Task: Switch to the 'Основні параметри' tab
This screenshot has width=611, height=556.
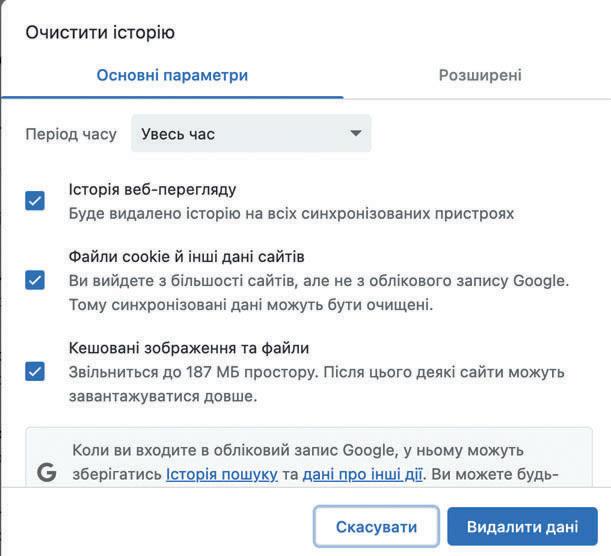Action: click(172, 75)
